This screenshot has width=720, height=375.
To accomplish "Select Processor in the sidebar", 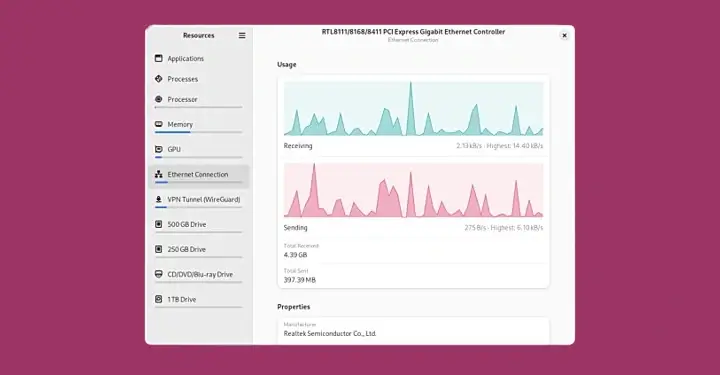I will pyautogui.click(x=198, y=101).
